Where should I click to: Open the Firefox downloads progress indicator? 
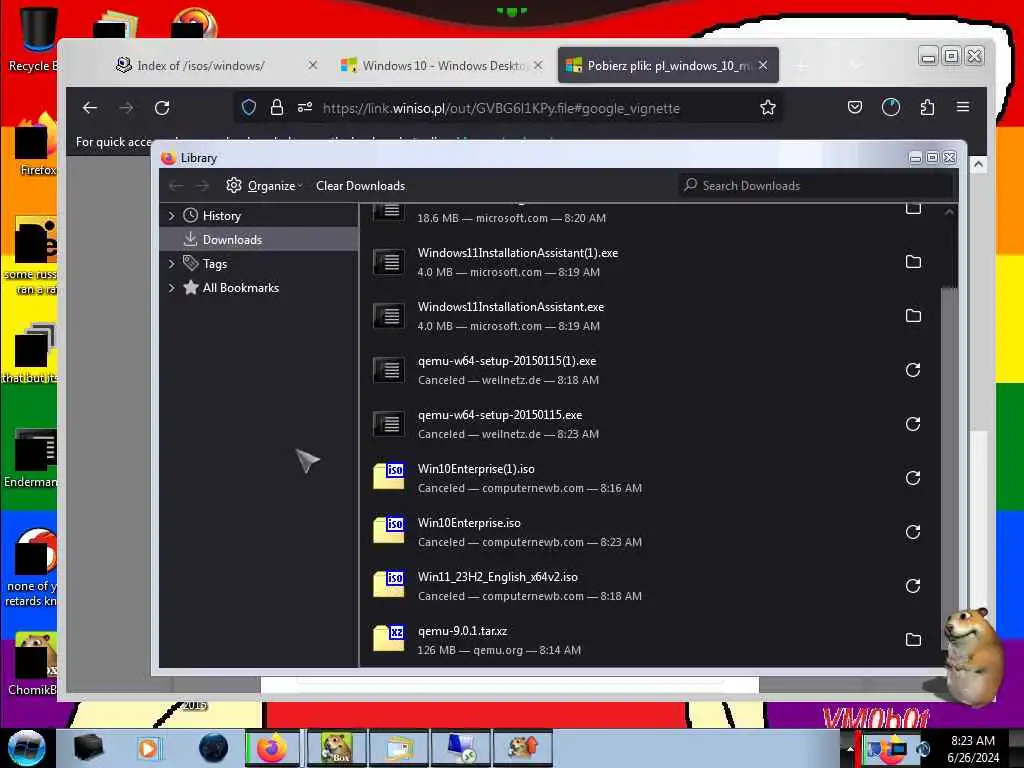pyautogui.click(x=891, y=107)
